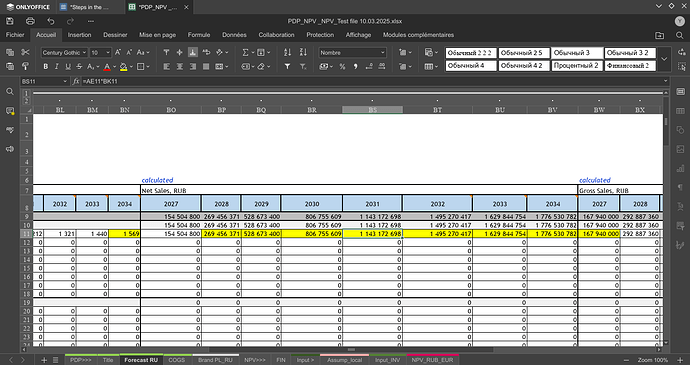
Task: Click the cell reference box BS11
Action: (44, 81)
